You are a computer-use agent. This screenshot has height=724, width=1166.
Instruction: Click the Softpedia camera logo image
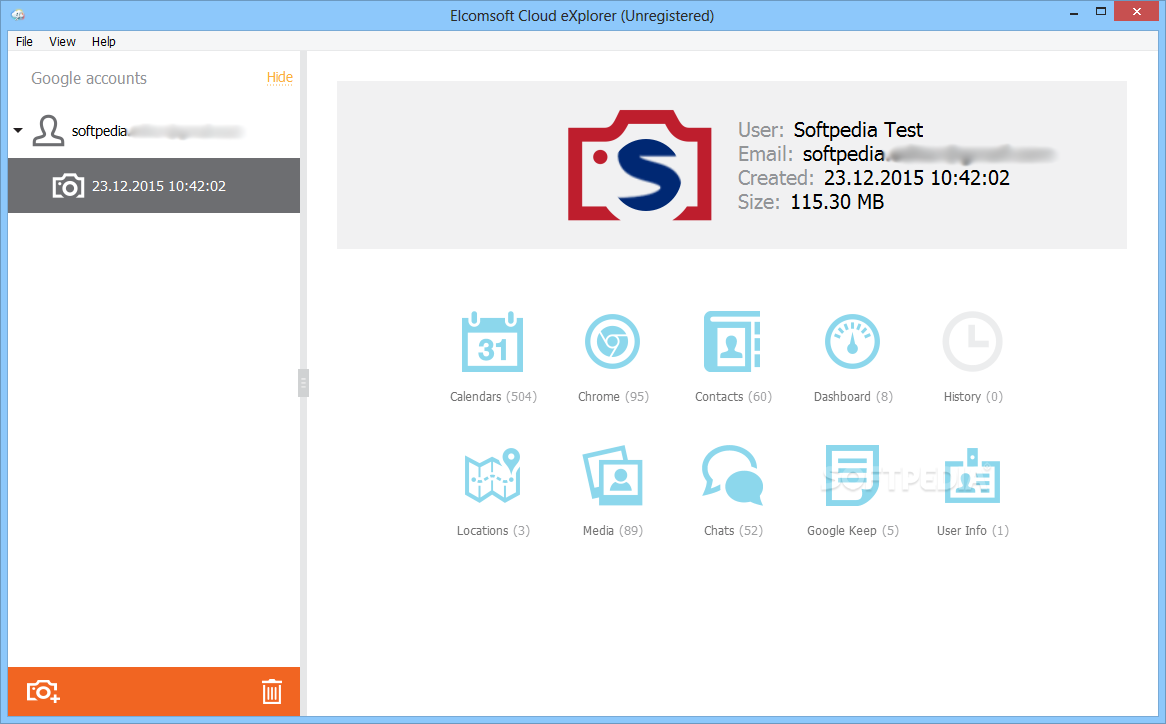click(x=640, y=165)
